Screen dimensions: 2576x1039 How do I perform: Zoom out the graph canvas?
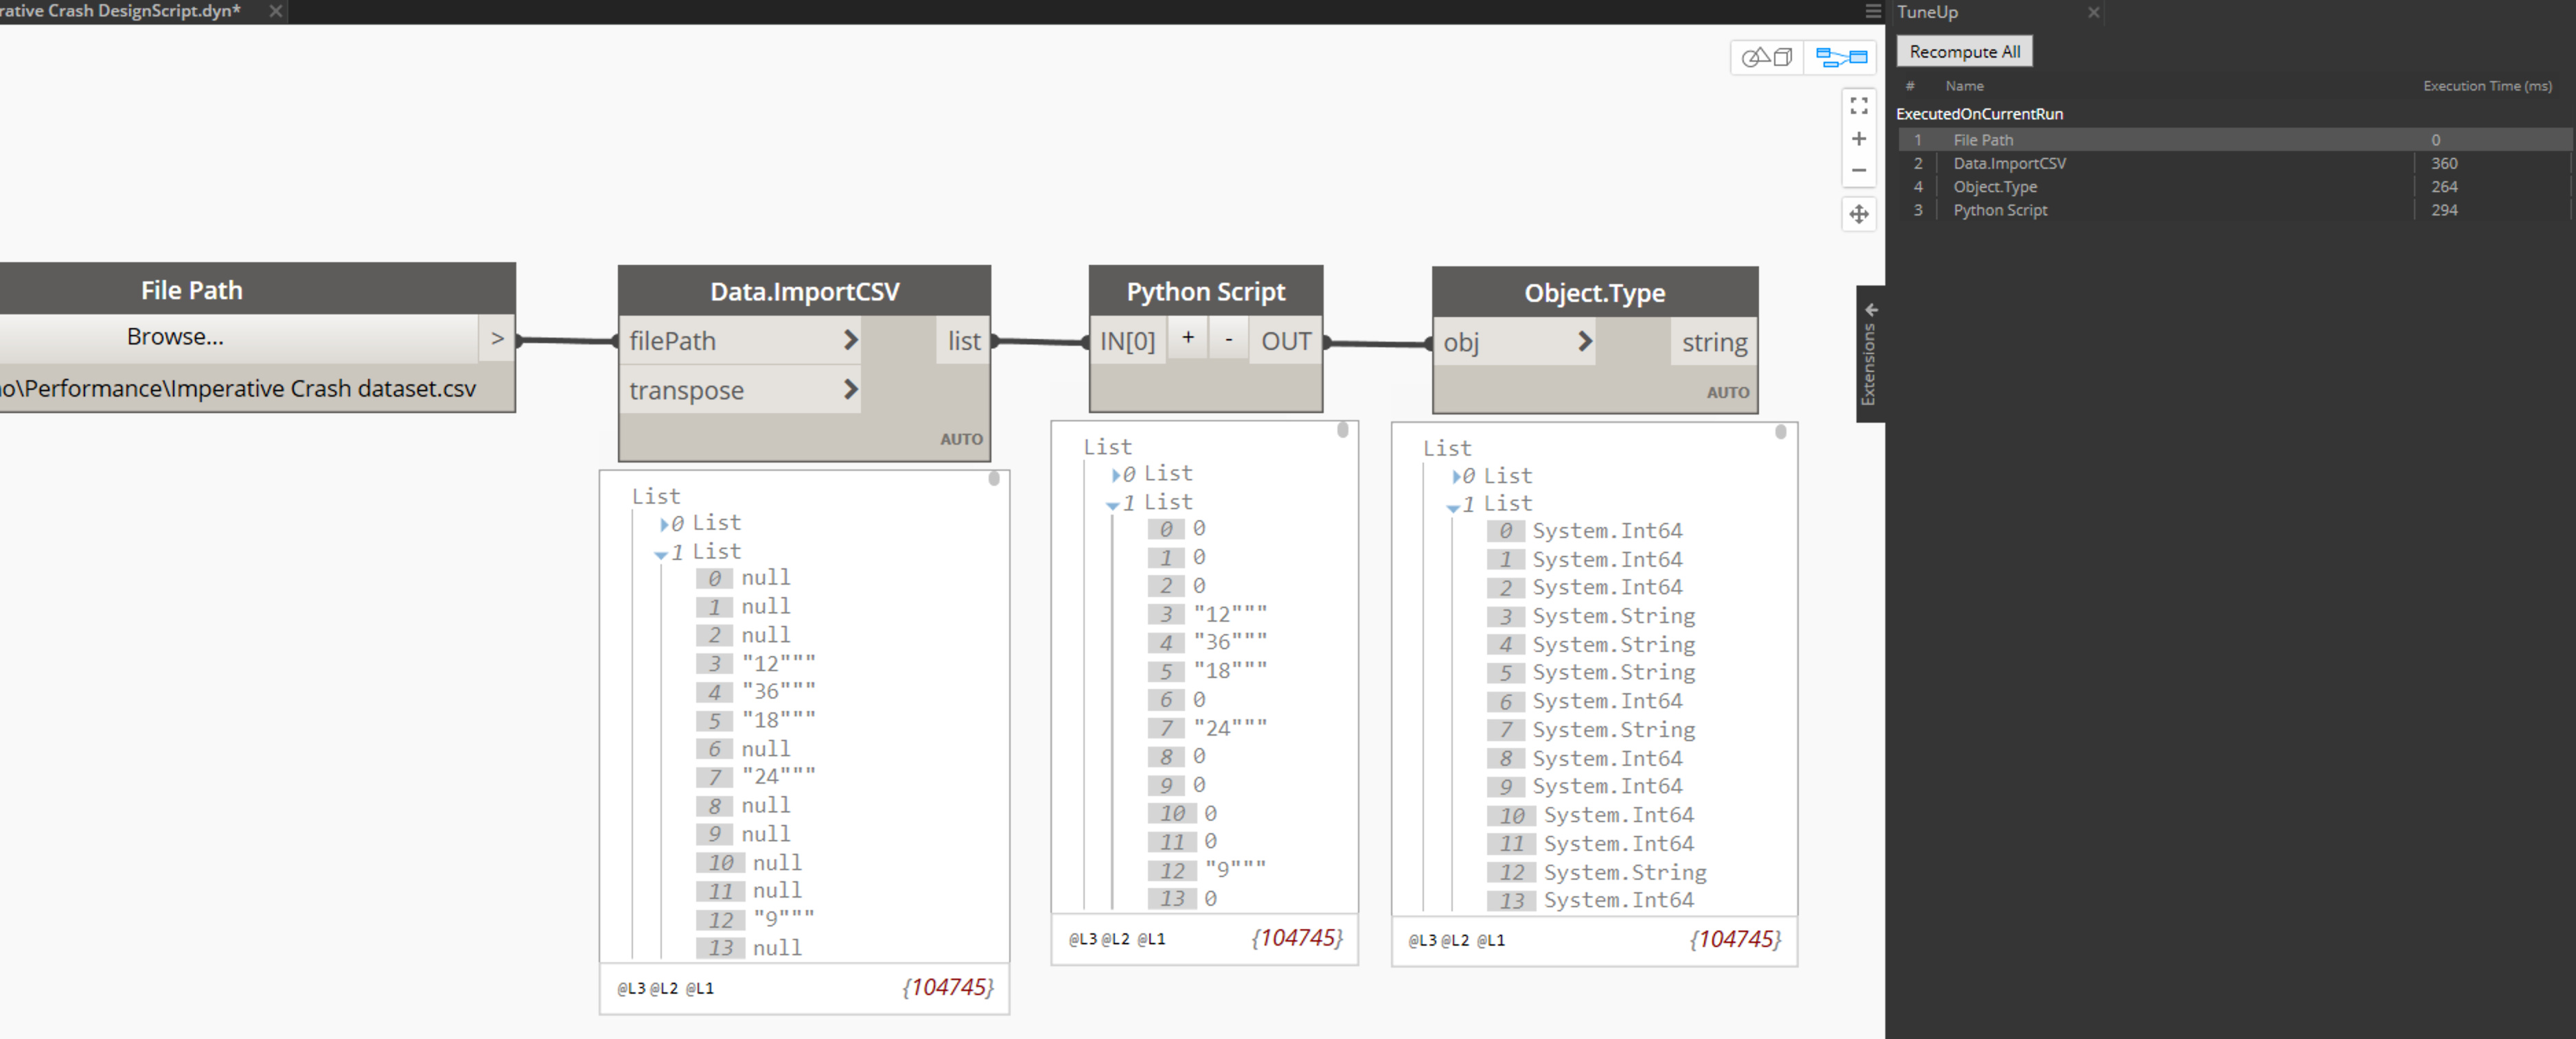[x=1858, y=171]
